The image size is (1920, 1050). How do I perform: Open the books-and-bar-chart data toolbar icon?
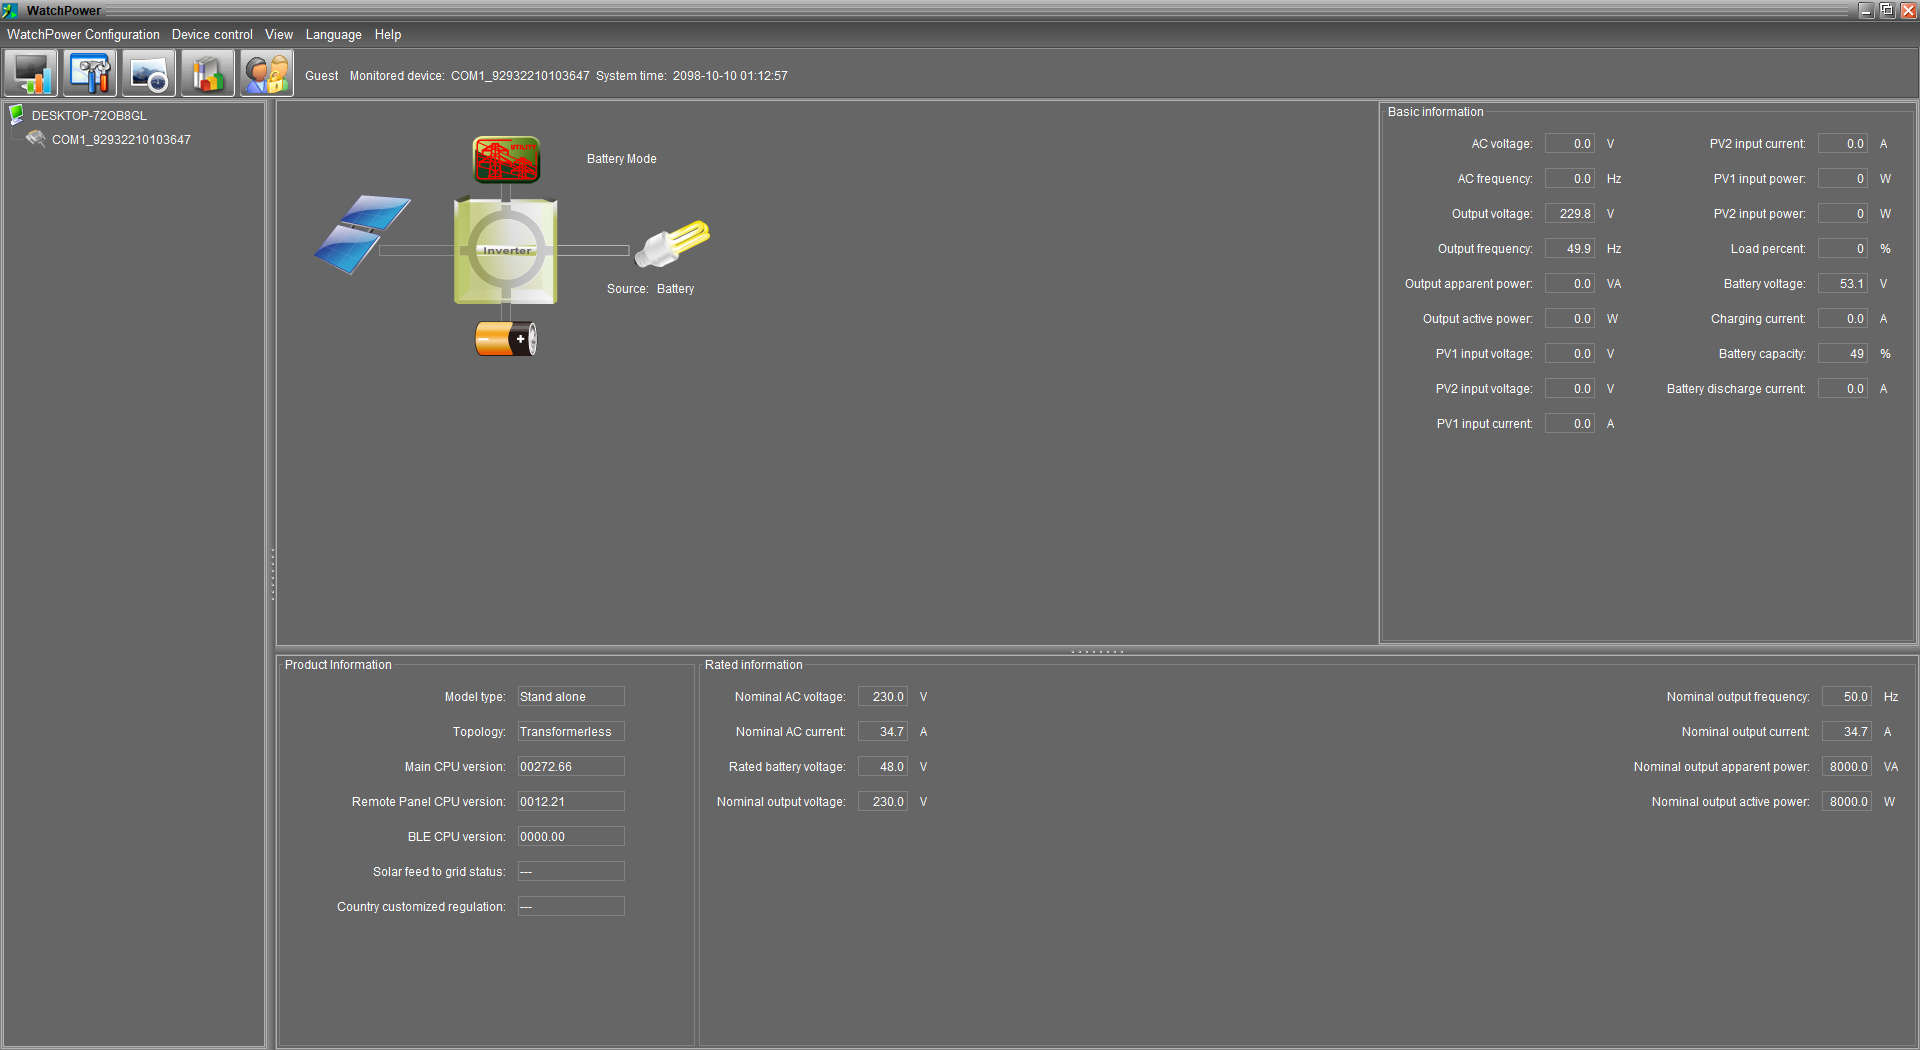coord(208,74)
